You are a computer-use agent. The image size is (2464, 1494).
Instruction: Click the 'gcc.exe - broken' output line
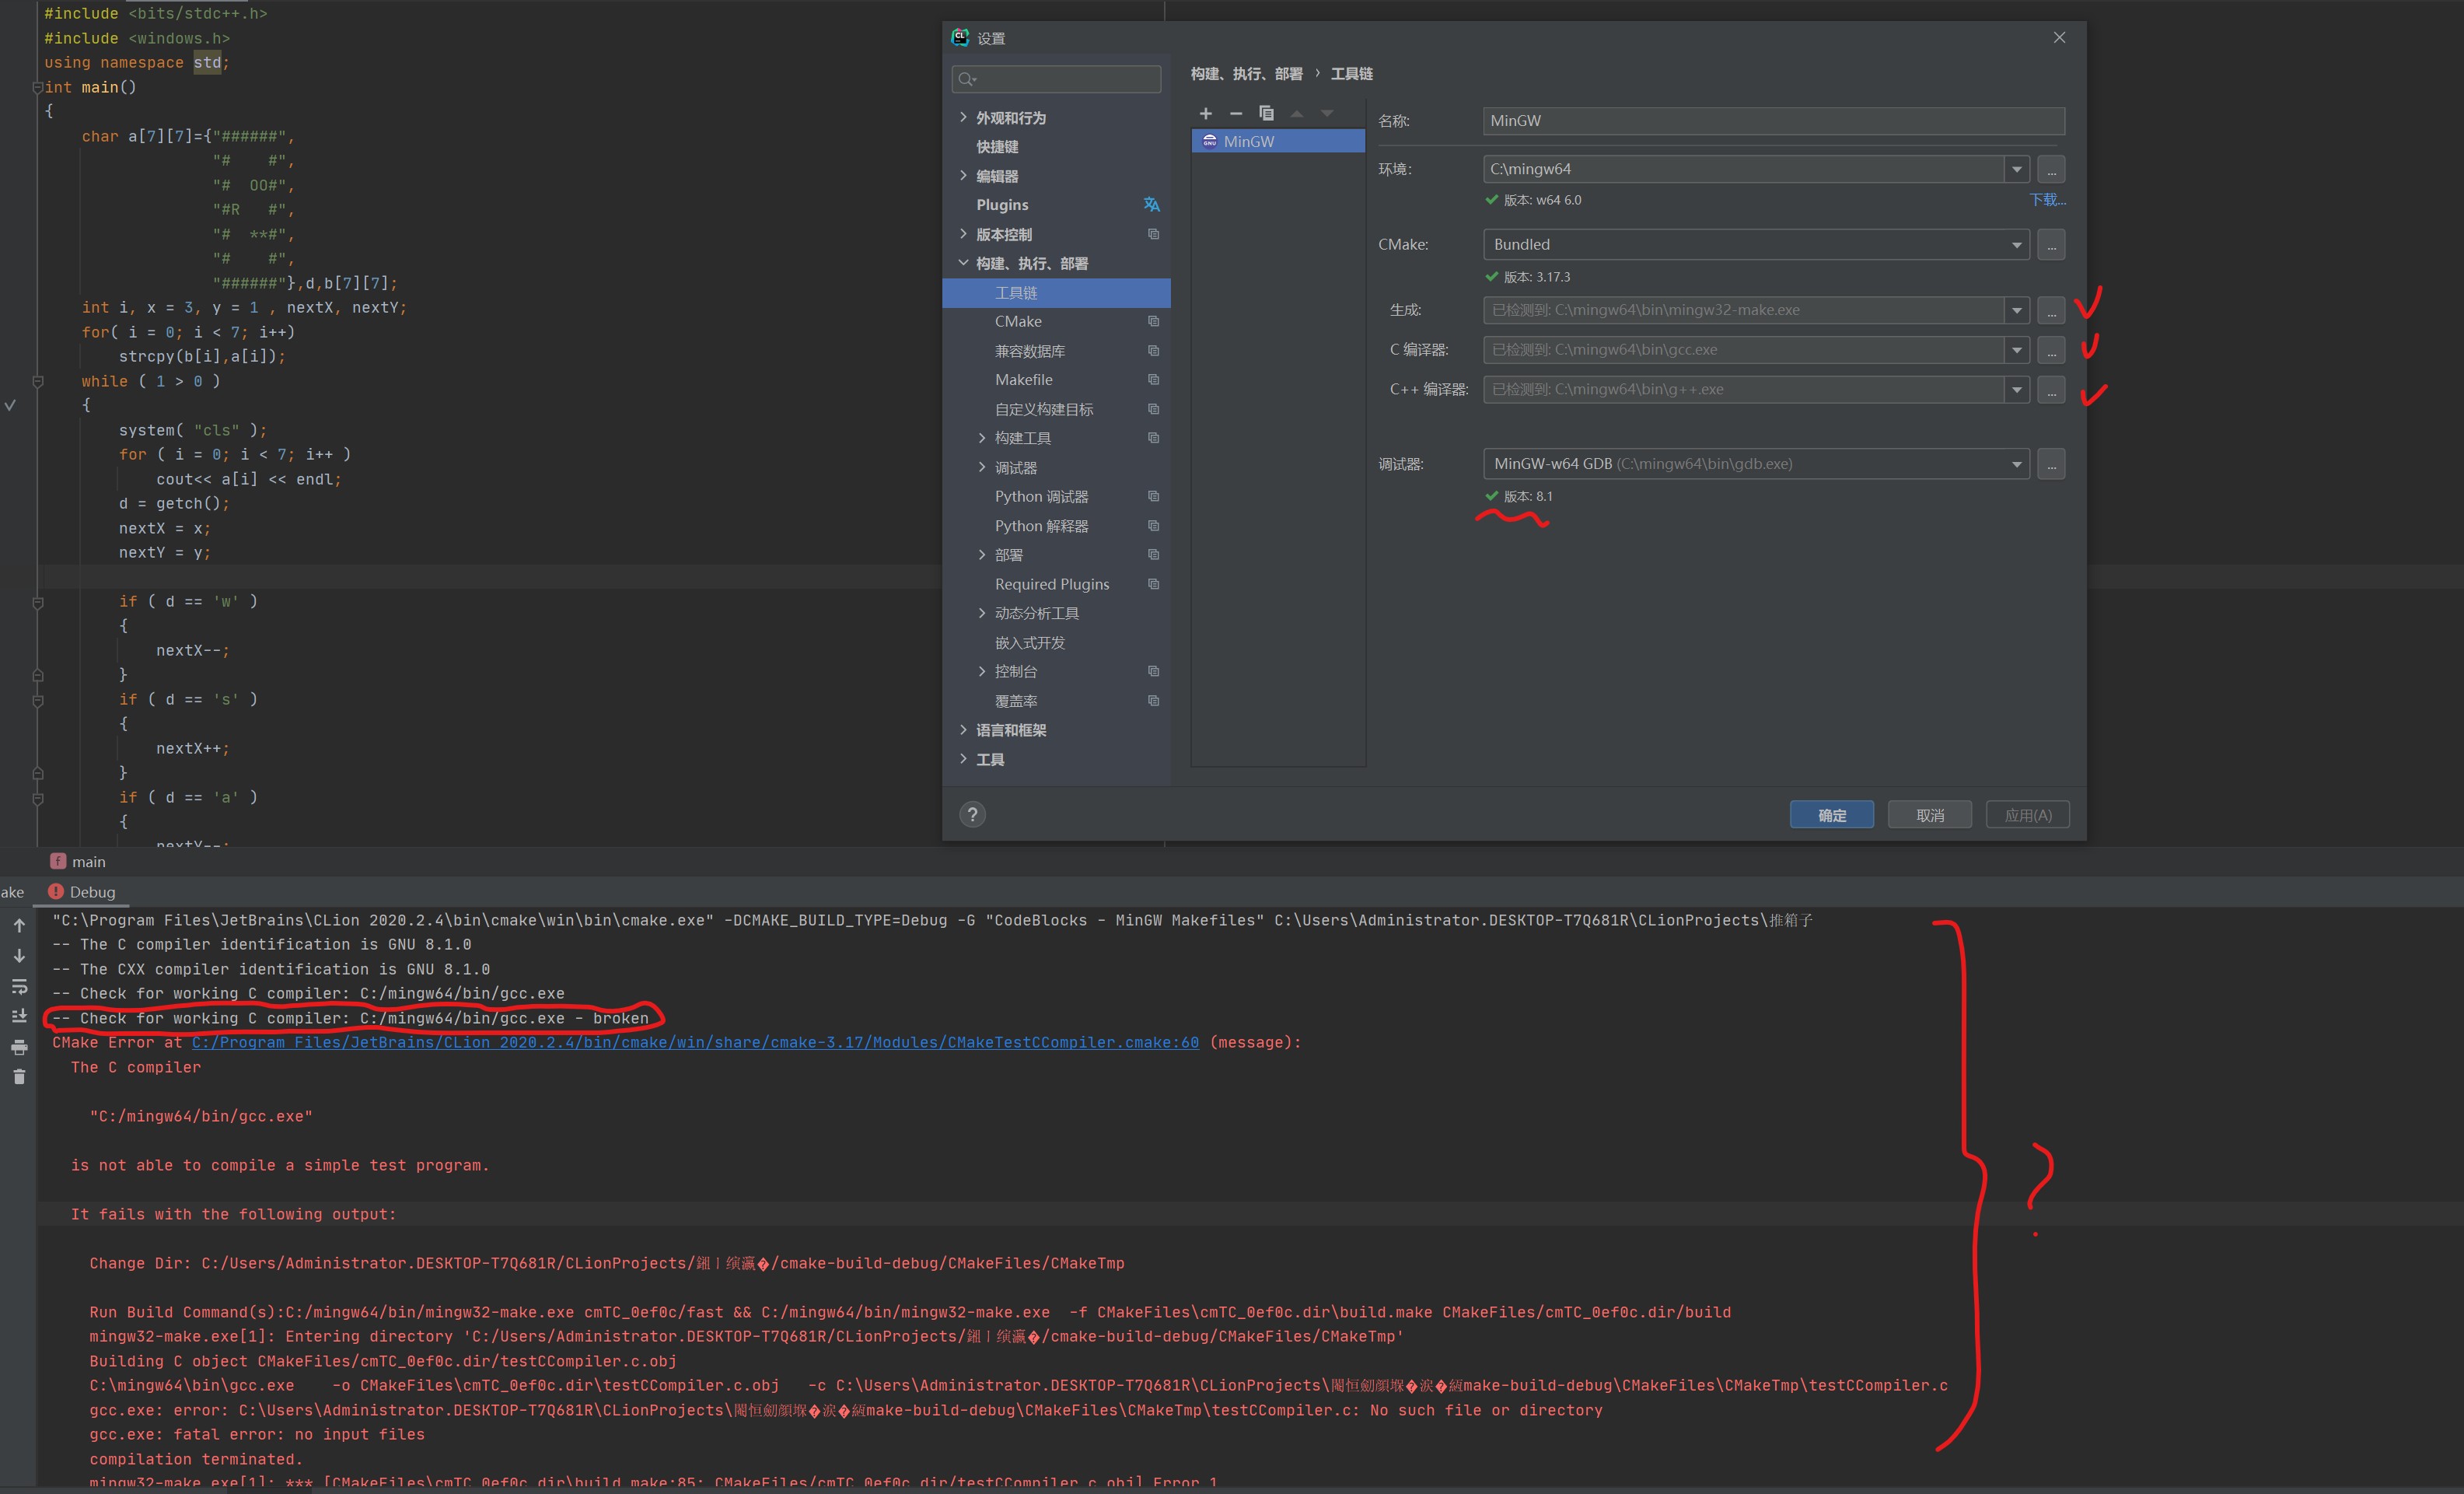(x=350, y=1018)
